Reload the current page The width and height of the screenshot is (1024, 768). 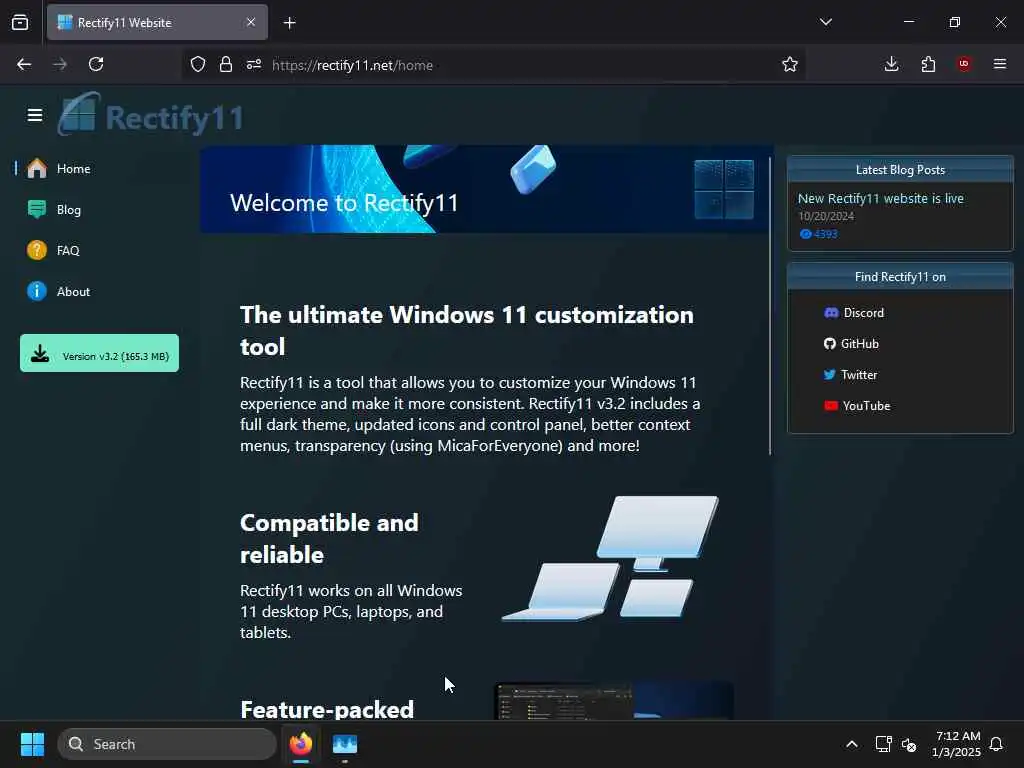point(96,64)
